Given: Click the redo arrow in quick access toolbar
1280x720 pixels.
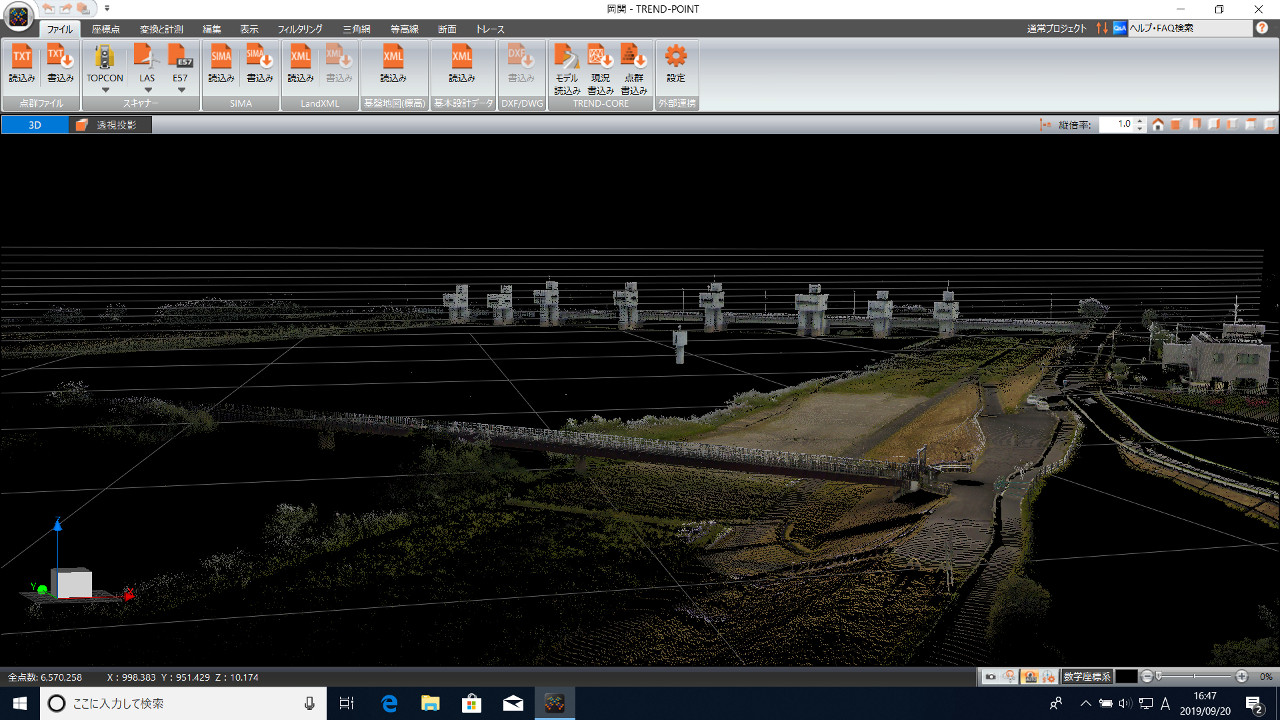Looking at the screenshot, I should click(66, 8).
